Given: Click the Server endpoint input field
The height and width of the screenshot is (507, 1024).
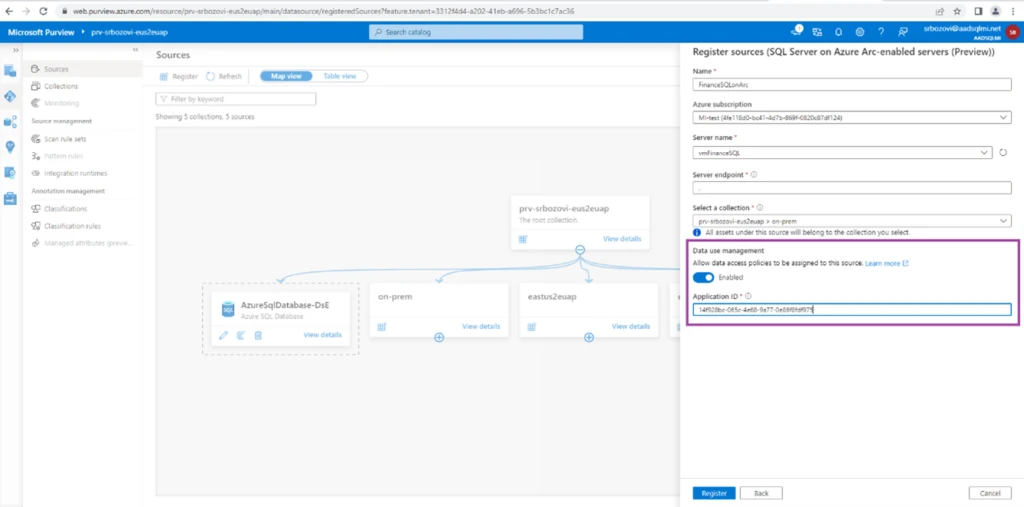Looking at the screenshot, I should click(852, 187).
